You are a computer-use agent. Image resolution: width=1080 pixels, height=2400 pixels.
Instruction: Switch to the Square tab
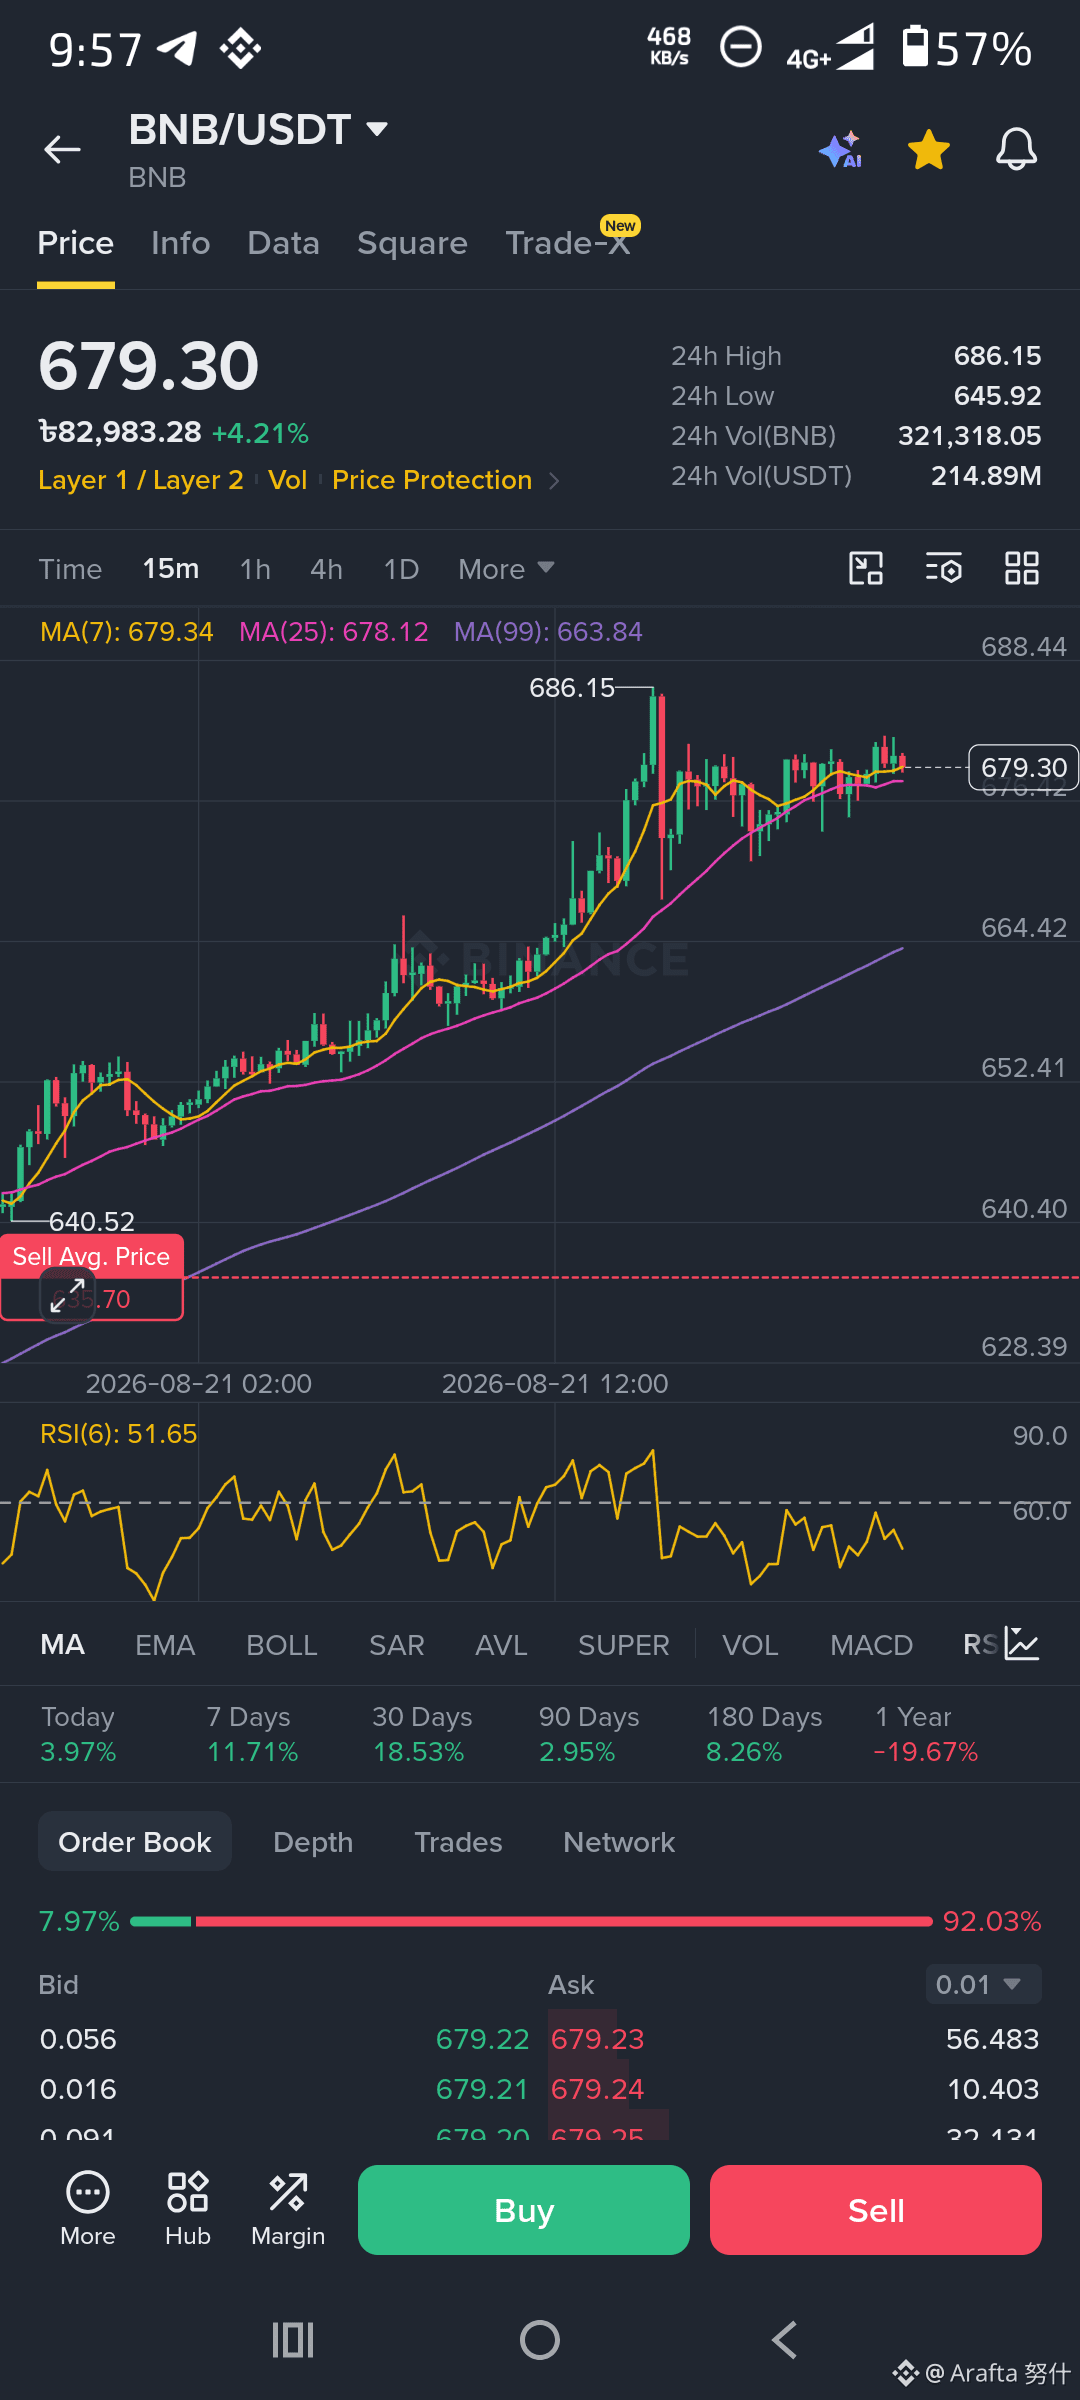[x=412, y=243]
